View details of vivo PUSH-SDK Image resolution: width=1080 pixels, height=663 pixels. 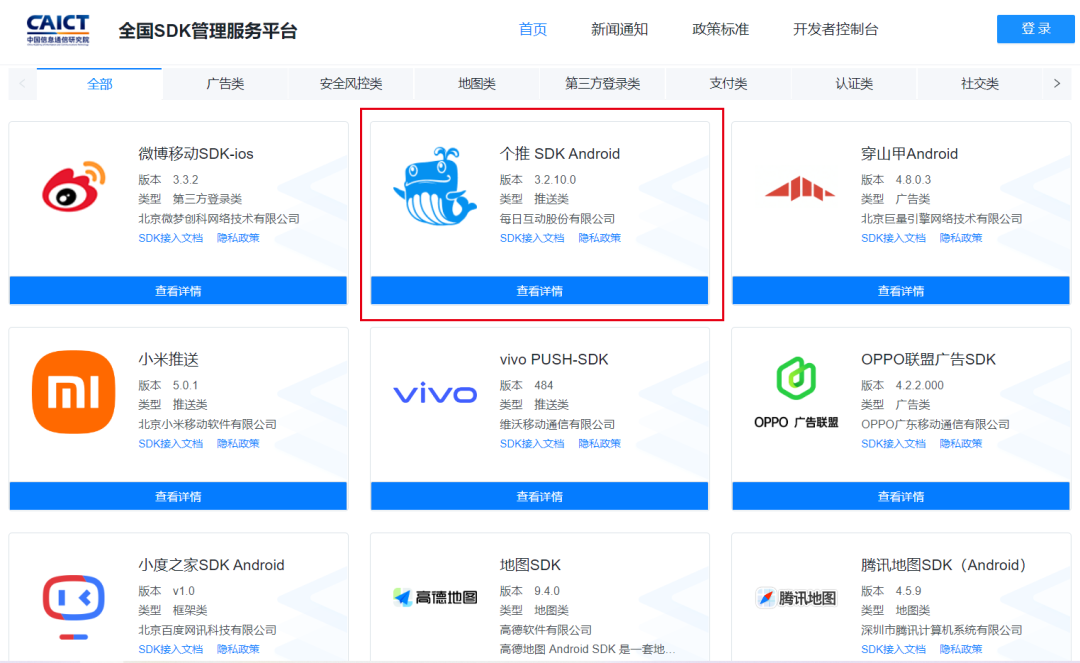click(539, 496)
